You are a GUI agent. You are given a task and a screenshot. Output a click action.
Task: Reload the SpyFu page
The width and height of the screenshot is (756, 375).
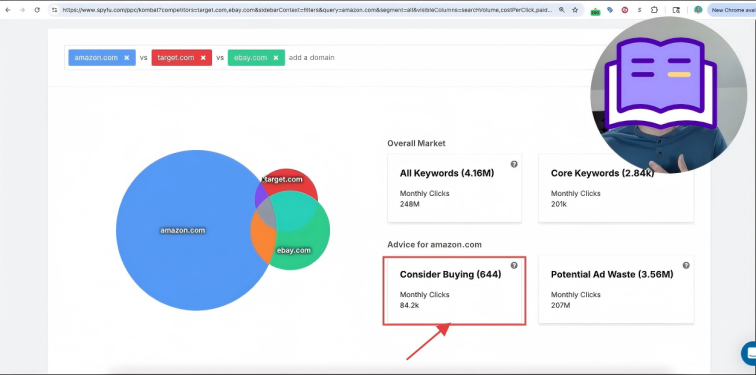[37, 10]
